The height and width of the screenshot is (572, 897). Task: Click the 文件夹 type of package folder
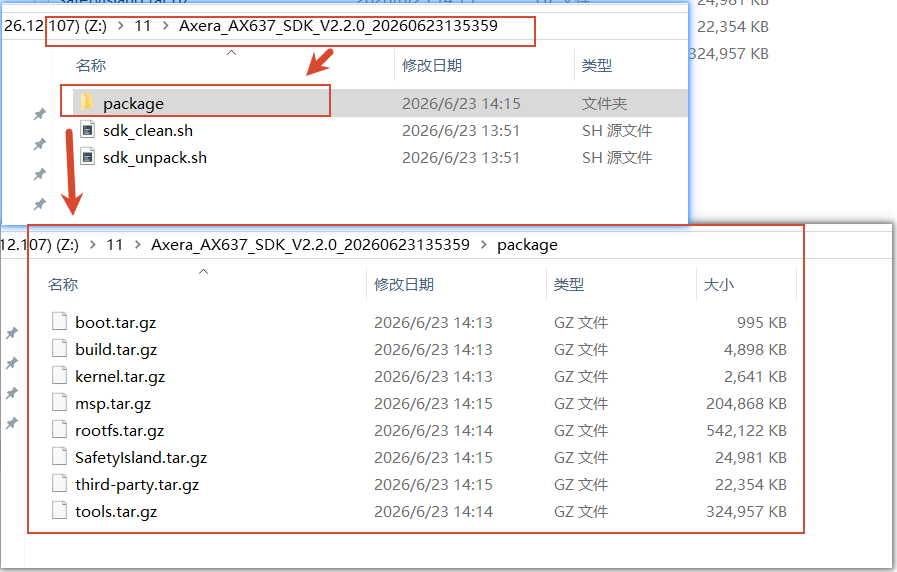[x=604, y=104]
